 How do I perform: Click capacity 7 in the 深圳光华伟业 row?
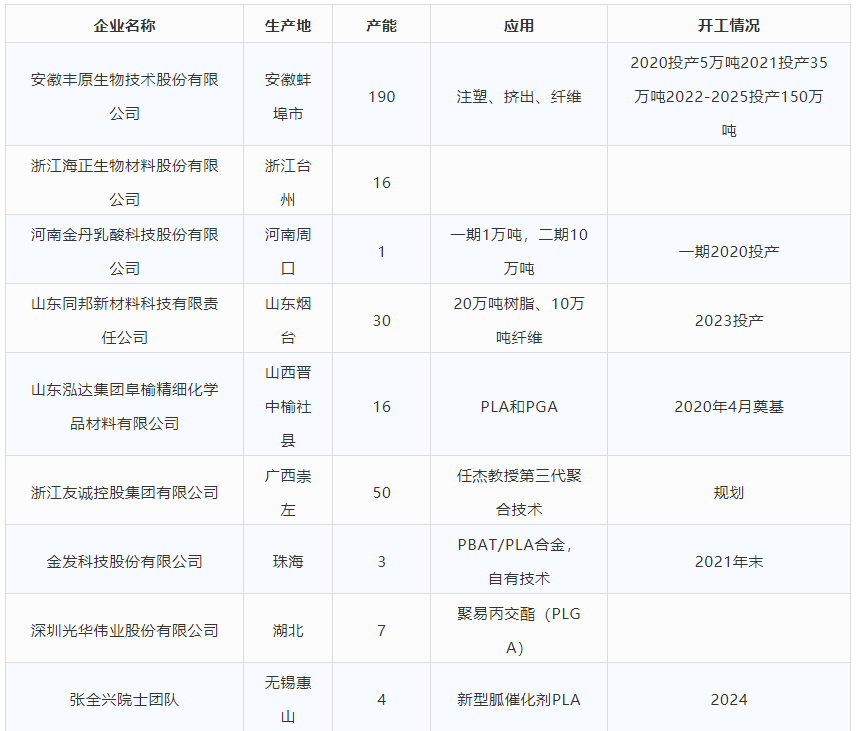coord(381,630)
